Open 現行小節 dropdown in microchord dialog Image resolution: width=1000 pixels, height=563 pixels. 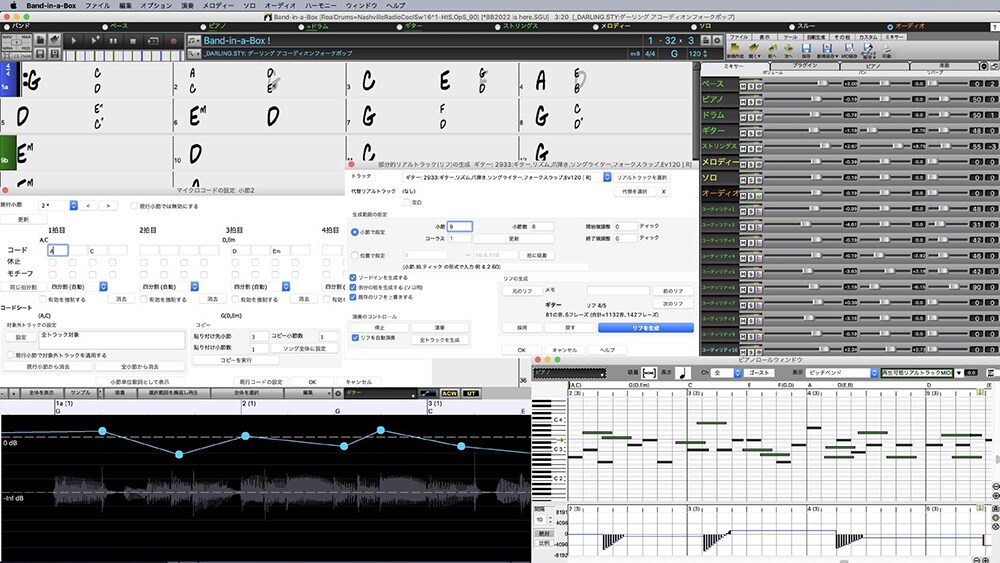(59, 205)
